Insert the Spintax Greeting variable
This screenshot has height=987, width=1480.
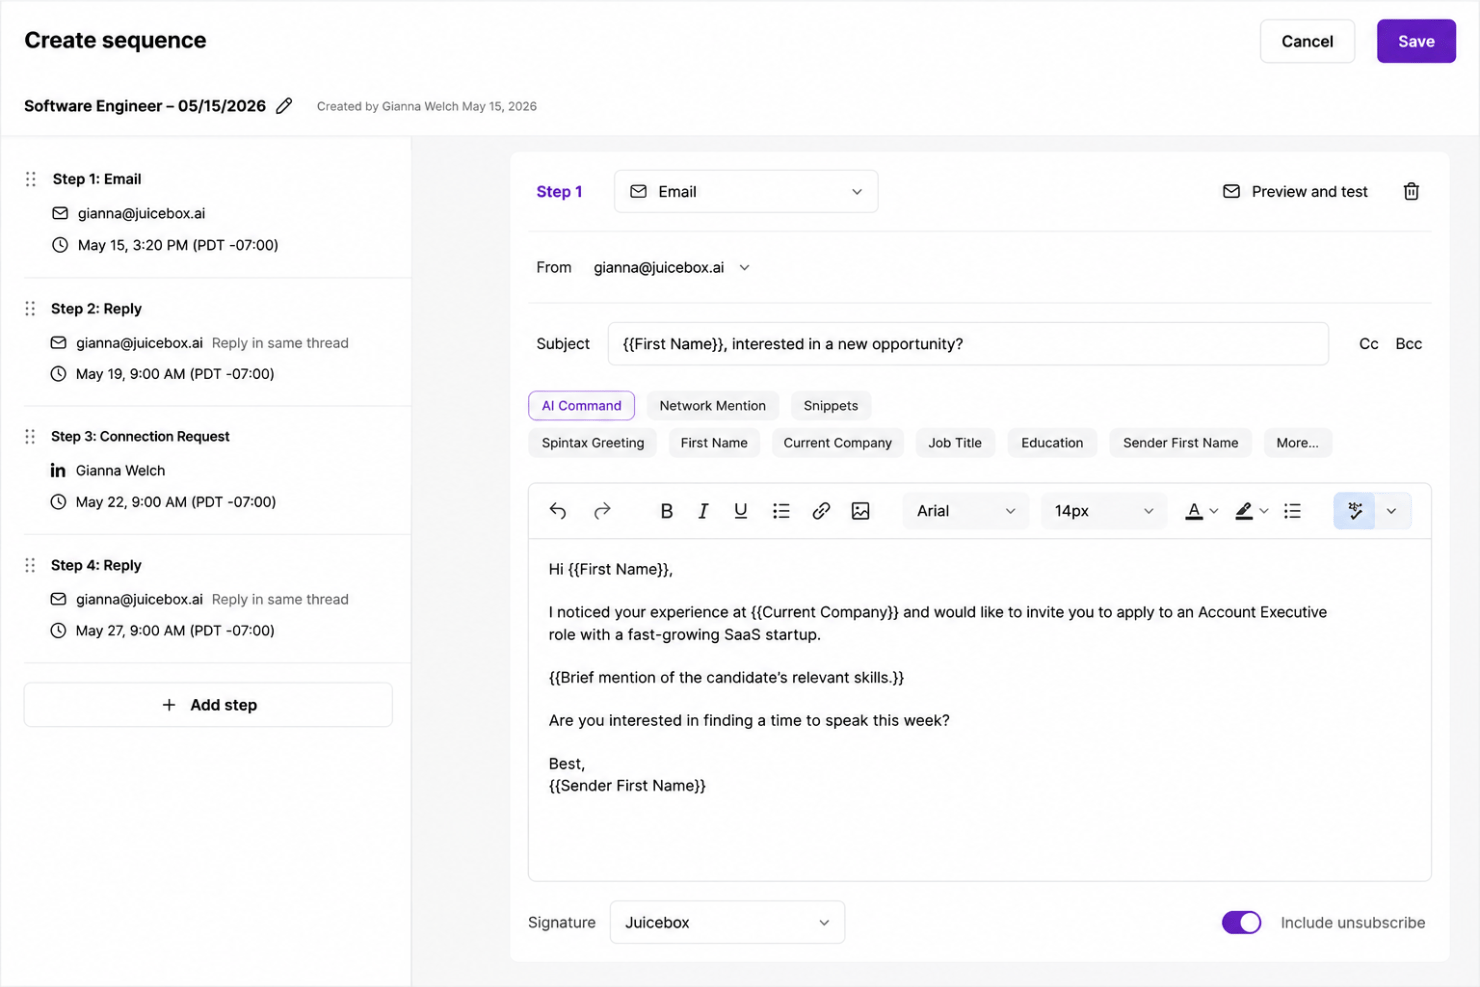(x=592, y=443)
